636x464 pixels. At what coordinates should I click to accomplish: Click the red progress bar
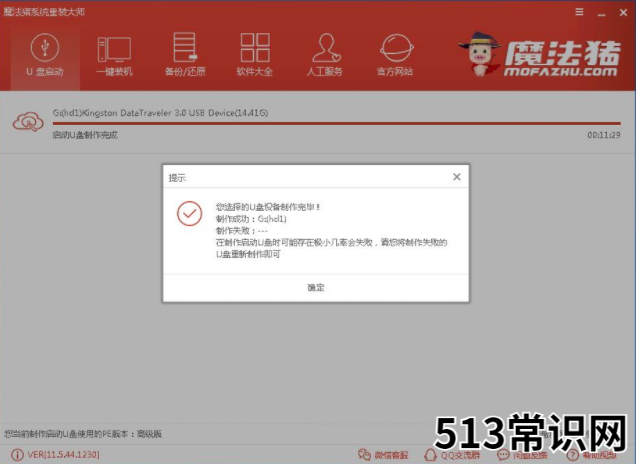point(336,123)
